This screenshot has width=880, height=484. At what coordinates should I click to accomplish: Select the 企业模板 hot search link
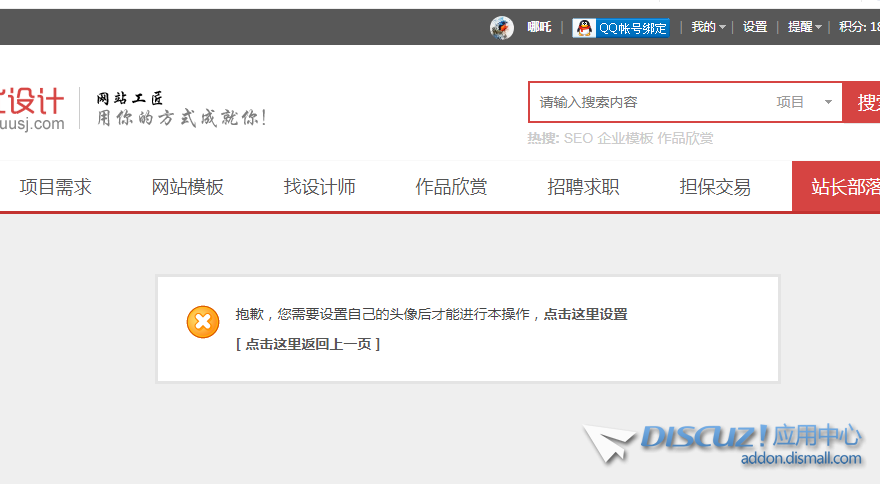point(625,138)
